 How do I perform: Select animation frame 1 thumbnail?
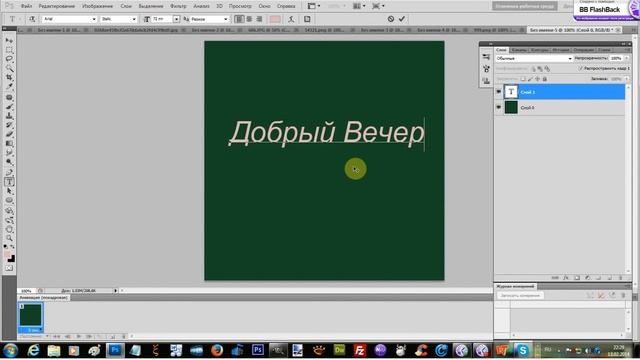point(31,315)
